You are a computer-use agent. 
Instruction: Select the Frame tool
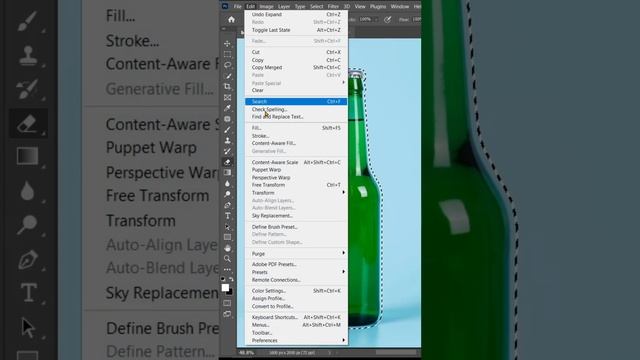[227, 97]
